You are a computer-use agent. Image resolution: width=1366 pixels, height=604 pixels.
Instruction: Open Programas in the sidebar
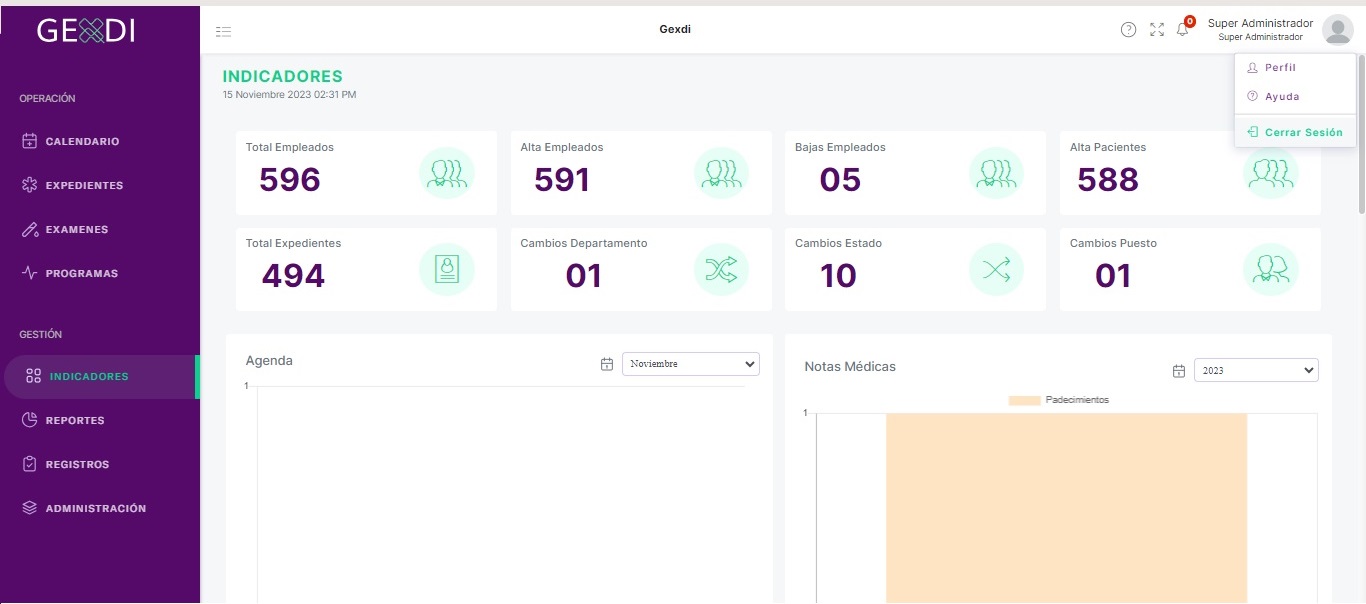[x=100, y=273]
